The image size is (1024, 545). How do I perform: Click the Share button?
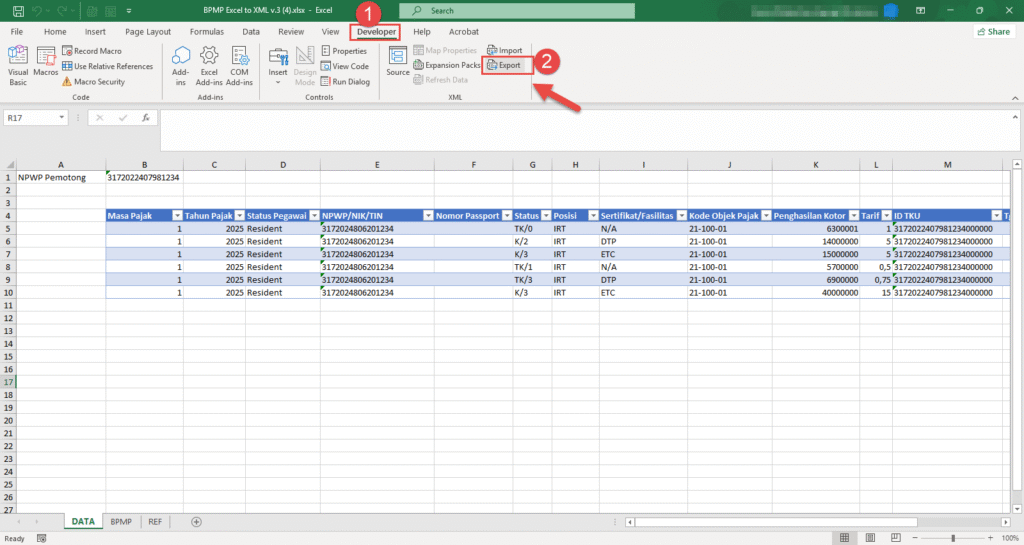click(994, 32)
